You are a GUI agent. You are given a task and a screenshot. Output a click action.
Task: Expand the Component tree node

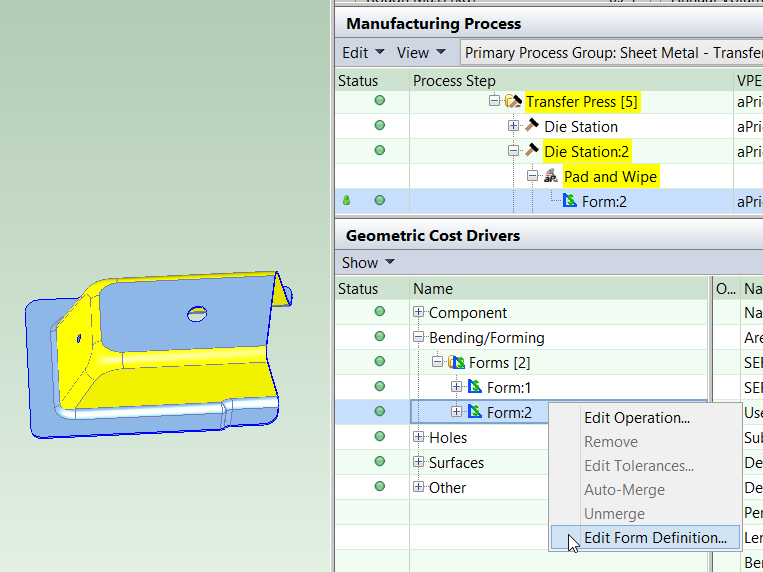[419, 313]
